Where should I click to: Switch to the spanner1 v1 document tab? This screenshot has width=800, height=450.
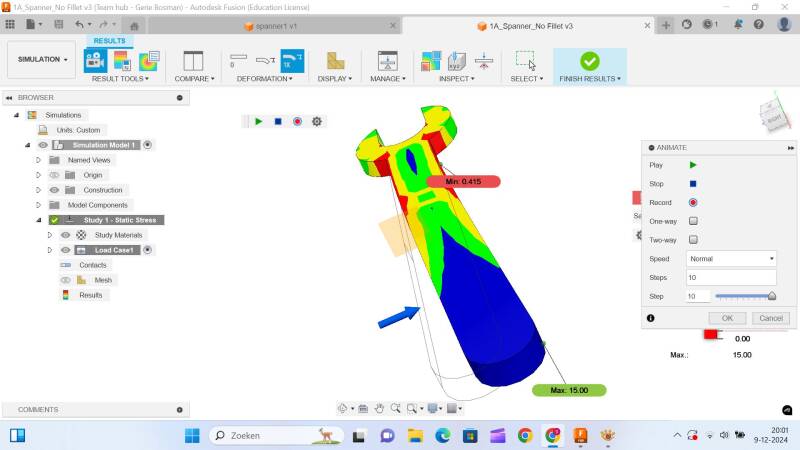276,26
